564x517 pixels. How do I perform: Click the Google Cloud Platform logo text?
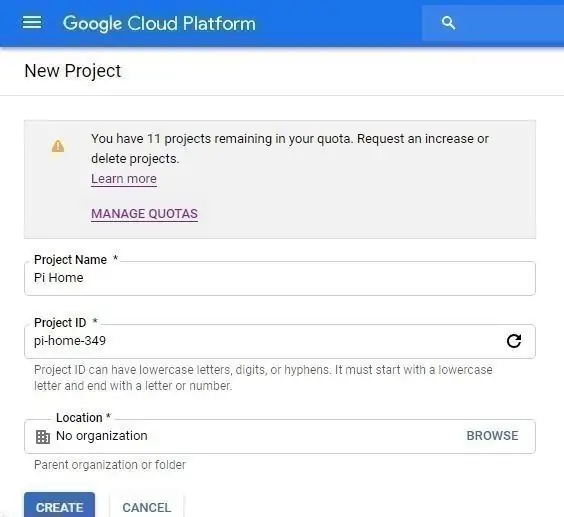pyautogui.click(x=159, y=24)
